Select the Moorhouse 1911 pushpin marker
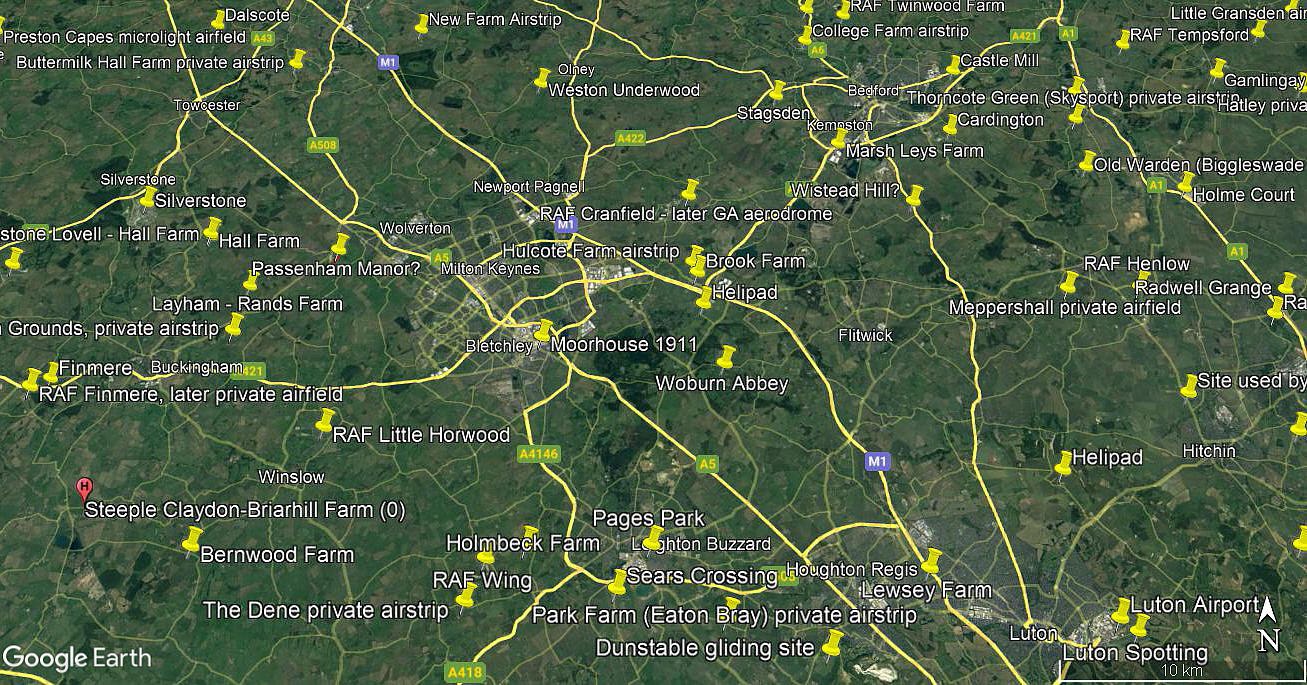Image resolution: width=1307 pixels, height=685 pixels. pyautogui.click(x=543, y=332)
